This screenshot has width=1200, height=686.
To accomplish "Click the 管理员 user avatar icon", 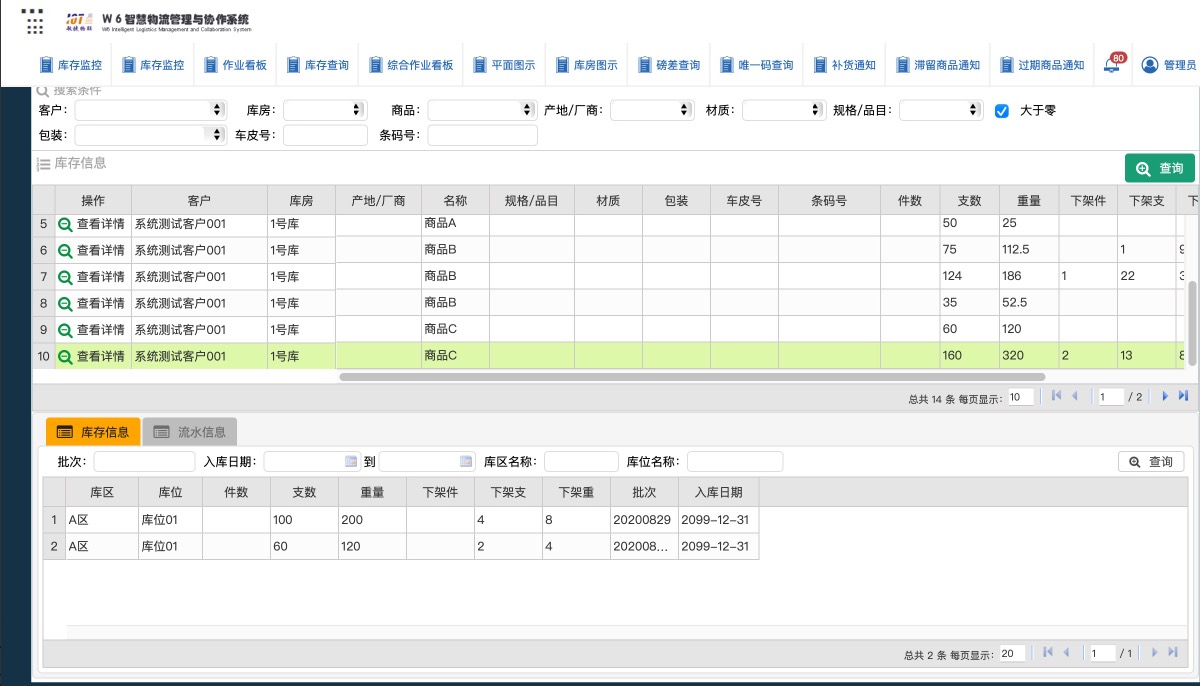I will coord(1149,65).
